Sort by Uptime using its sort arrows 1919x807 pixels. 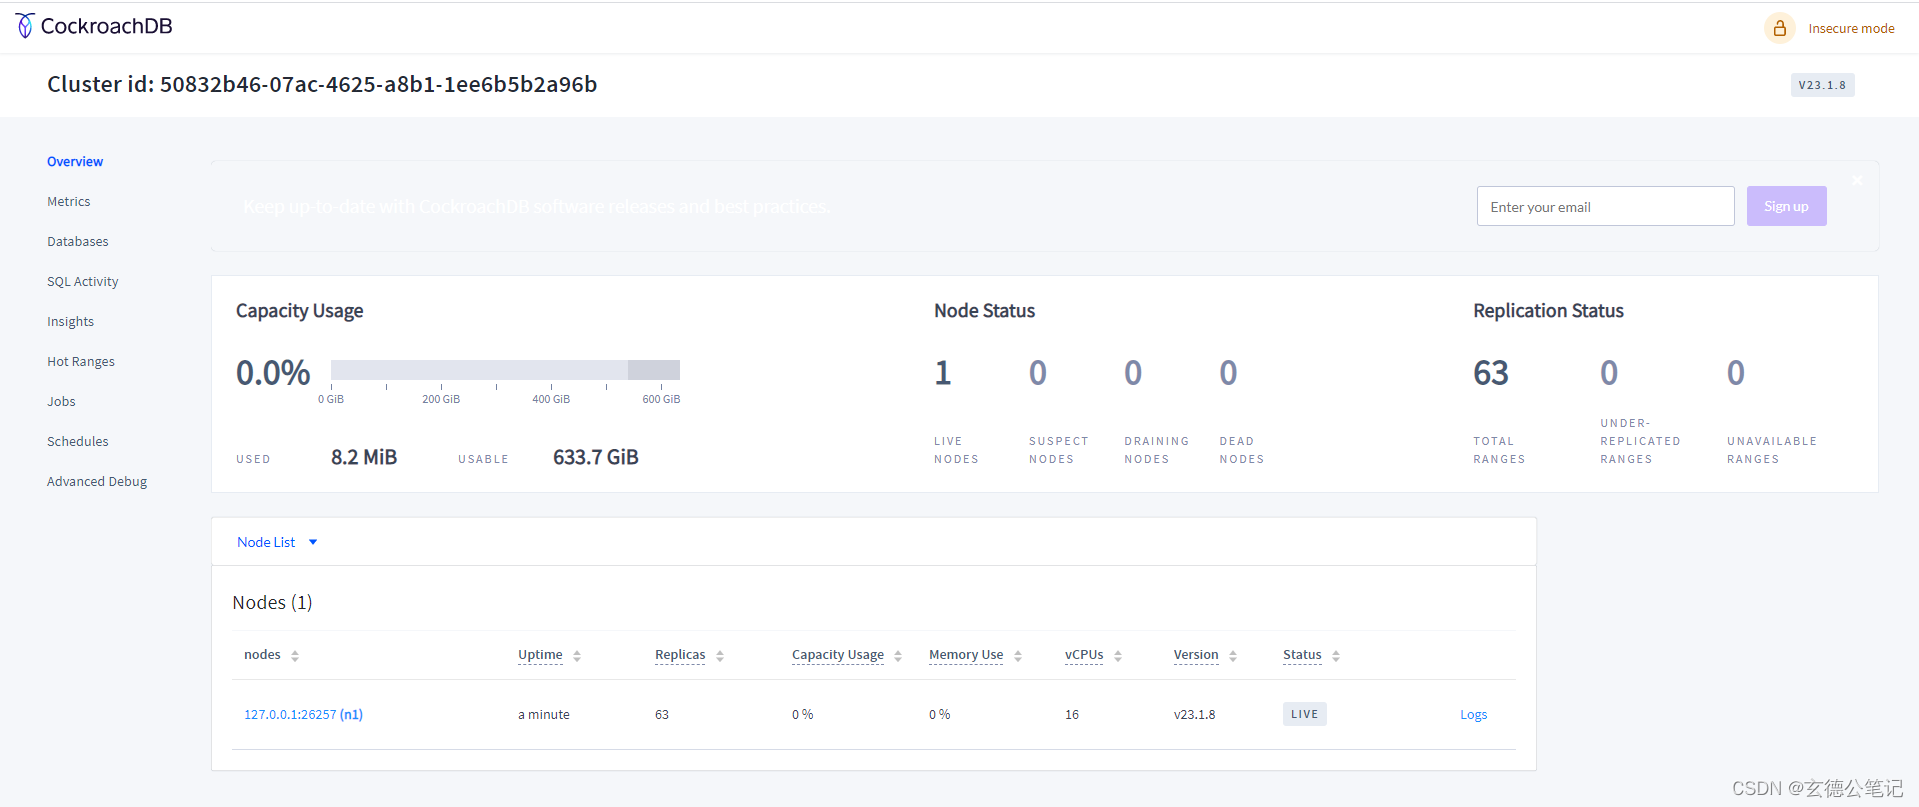coord(577,656)
